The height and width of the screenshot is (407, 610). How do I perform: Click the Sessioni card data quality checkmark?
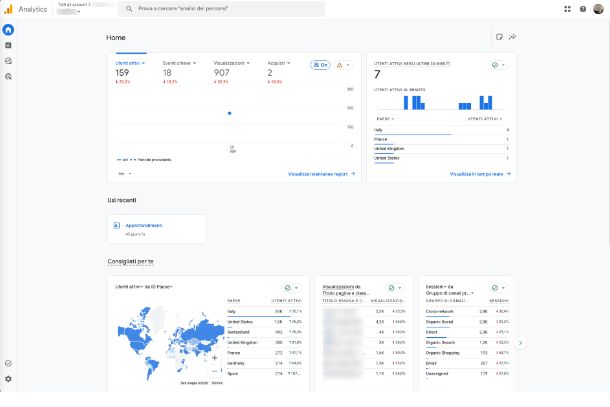495,288
